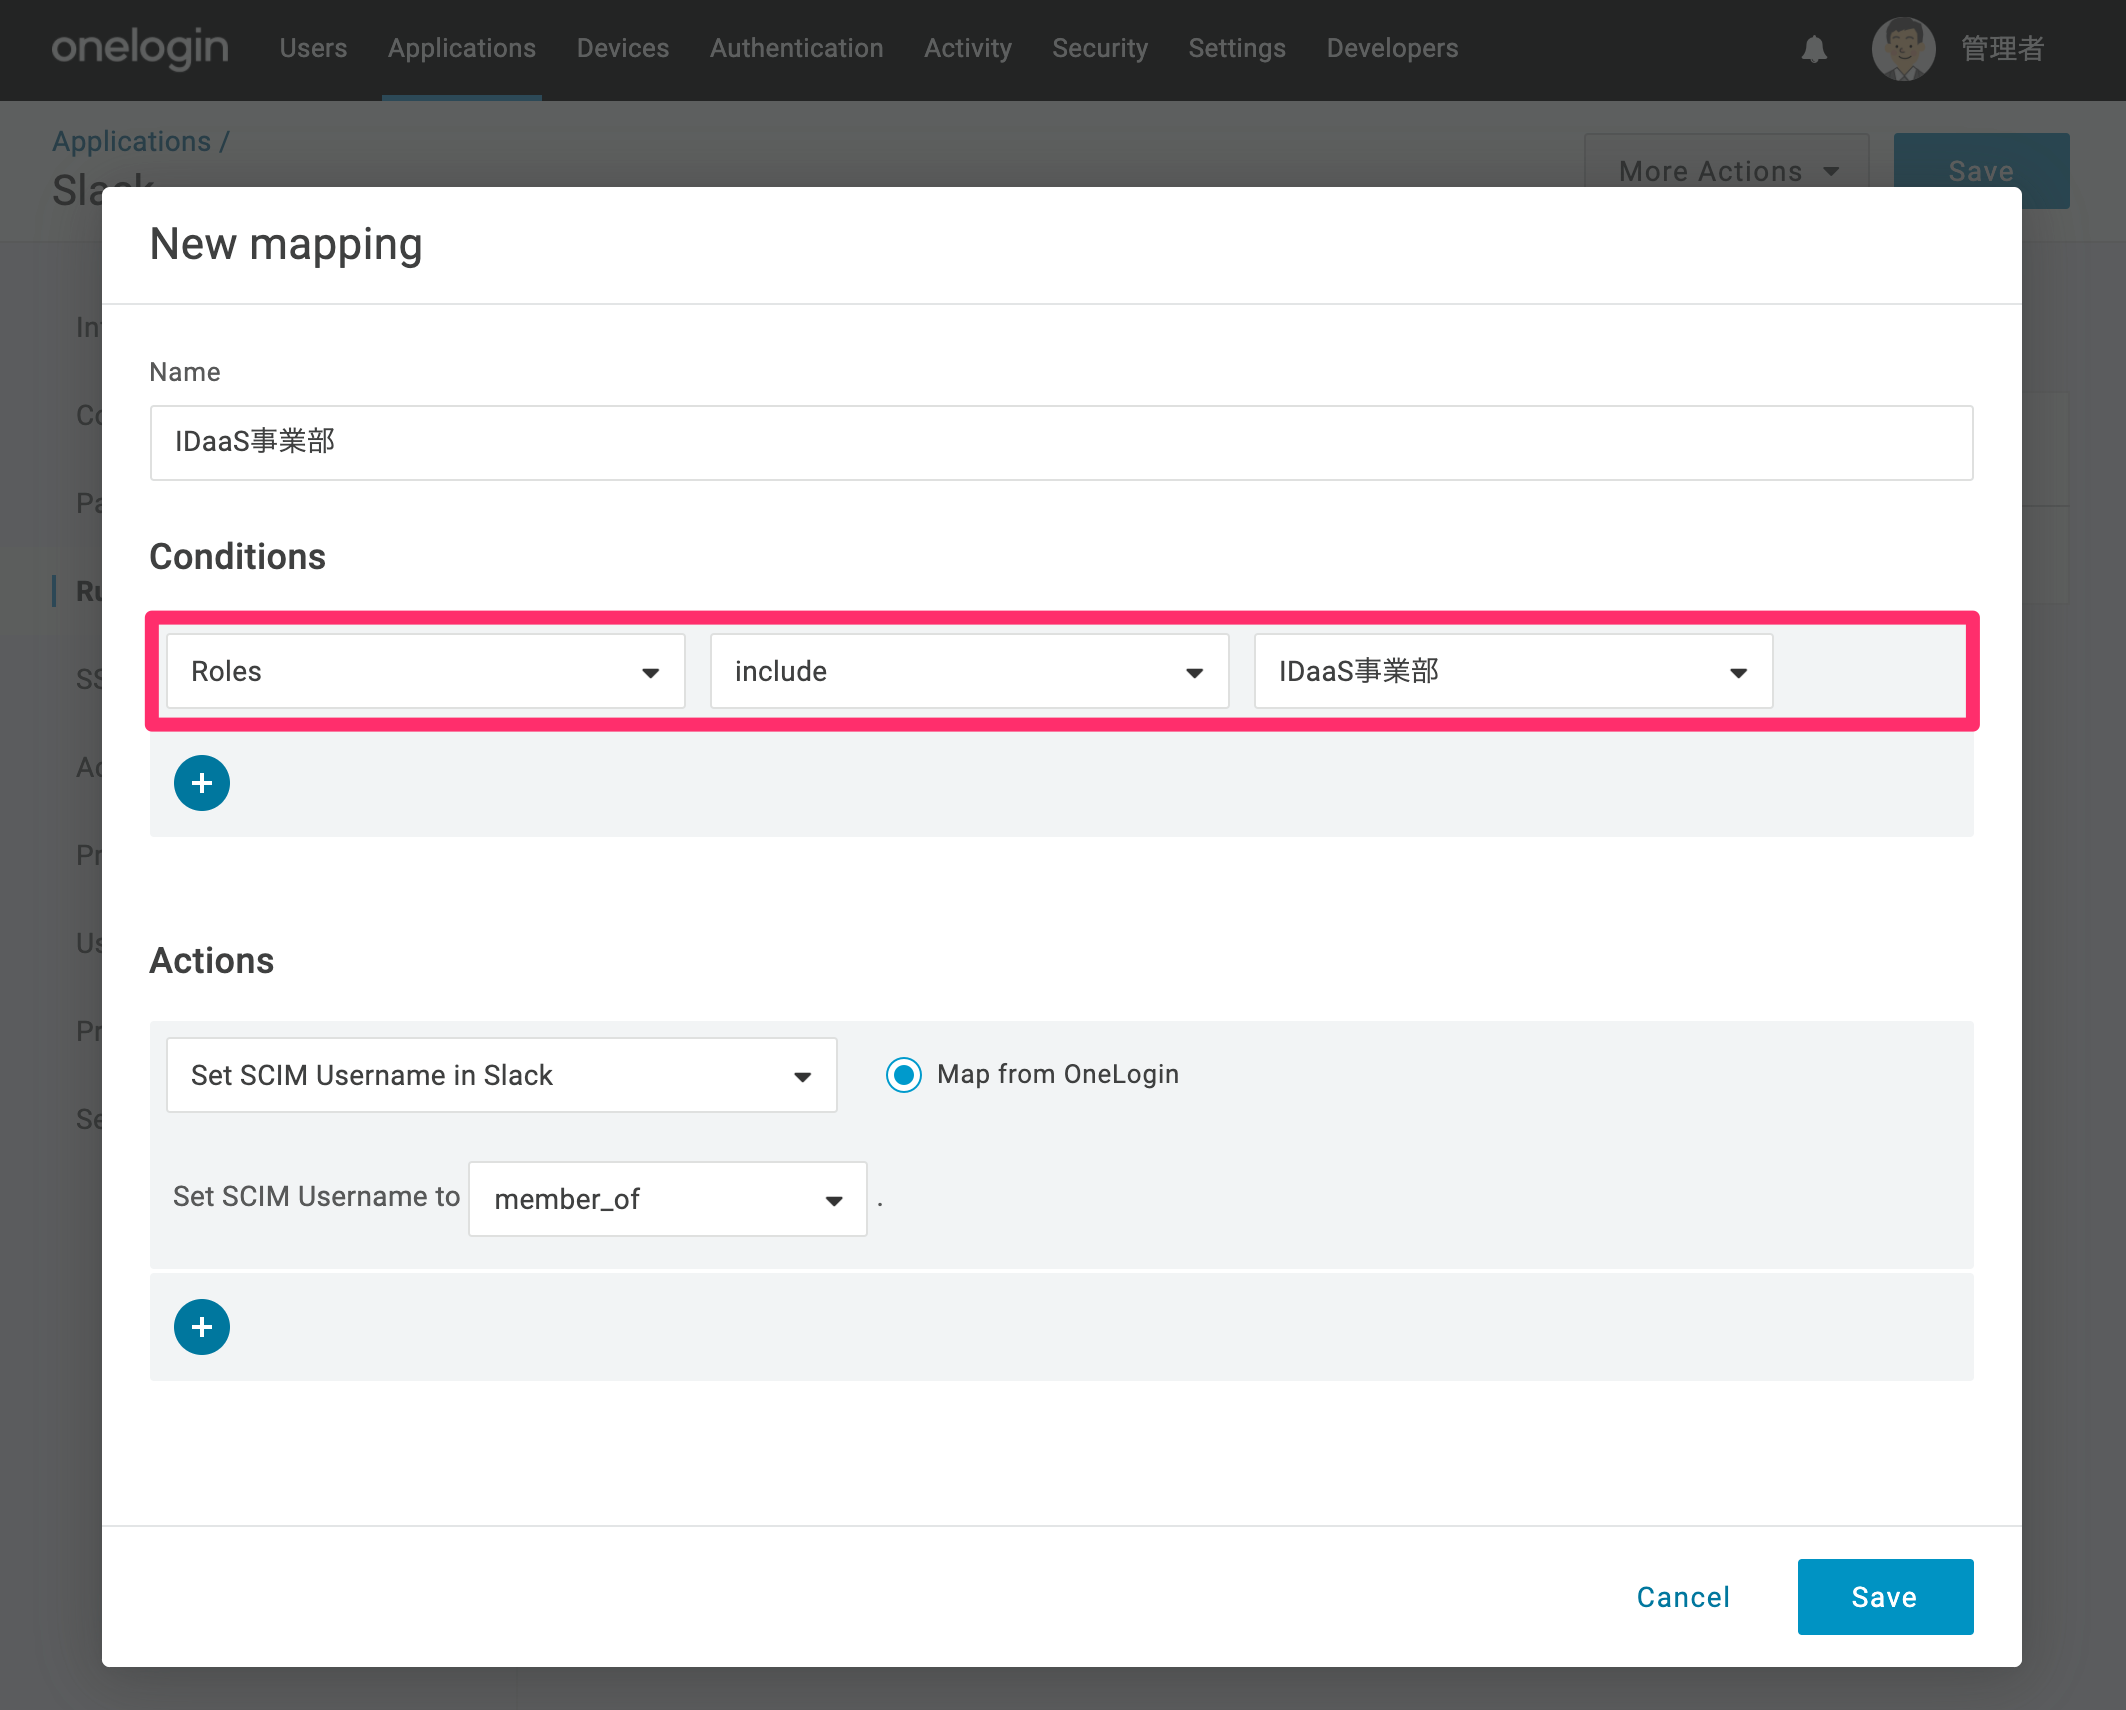Open the Security menu
The image size is (2126, 1710).
click(x=1100, y=48)
